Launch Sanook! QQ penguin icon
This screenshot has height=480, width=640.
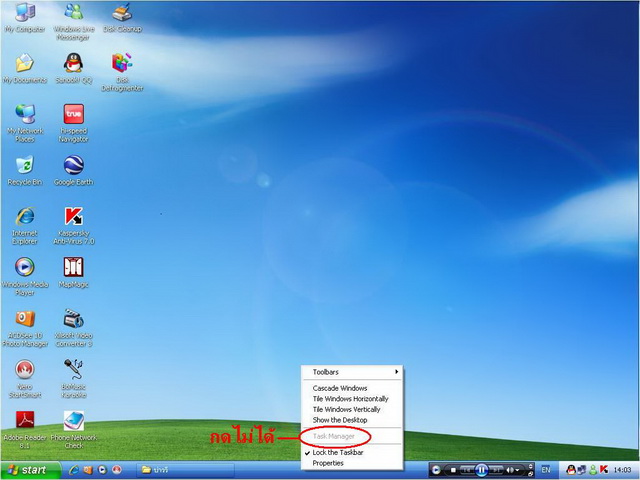pos(73,68)
